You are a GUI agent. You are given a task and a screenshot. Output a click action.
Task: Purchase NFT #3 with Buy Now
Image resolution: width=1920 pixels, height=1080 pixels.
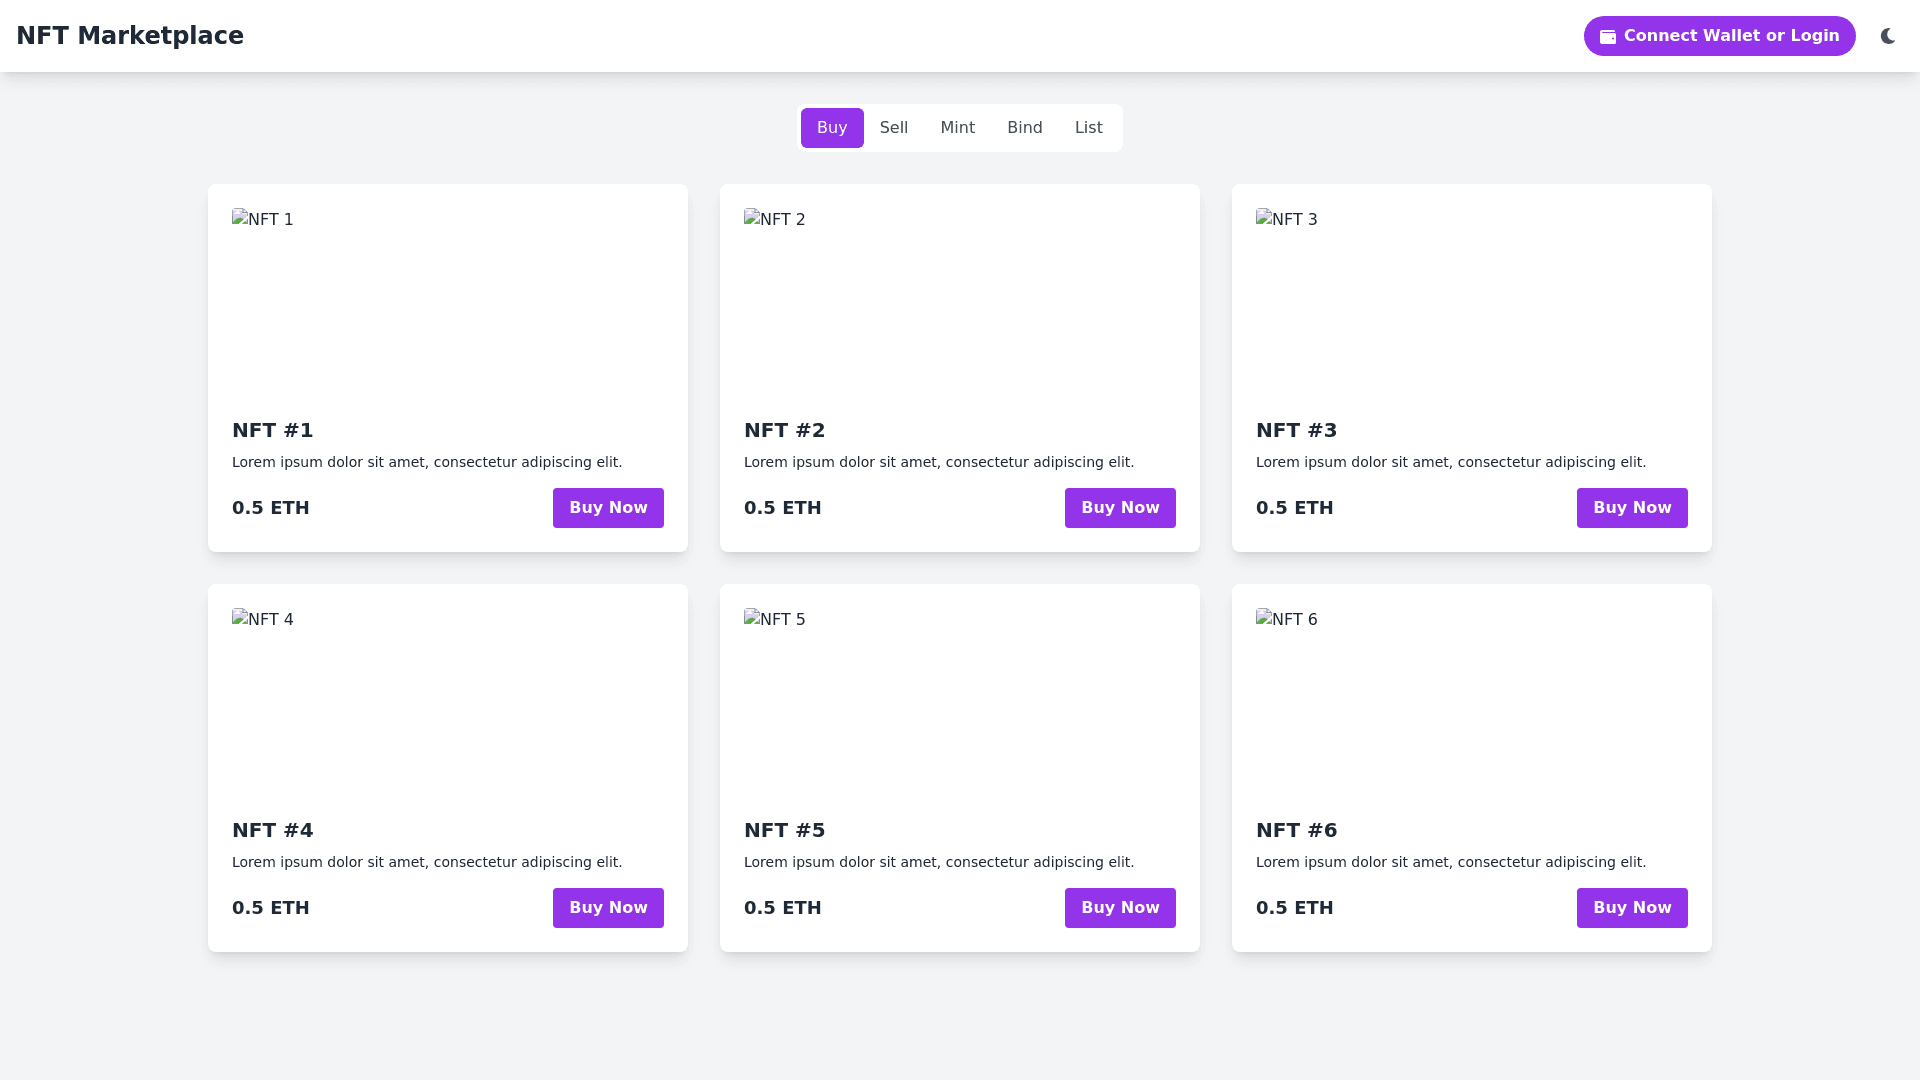[x=1631, y=508]
